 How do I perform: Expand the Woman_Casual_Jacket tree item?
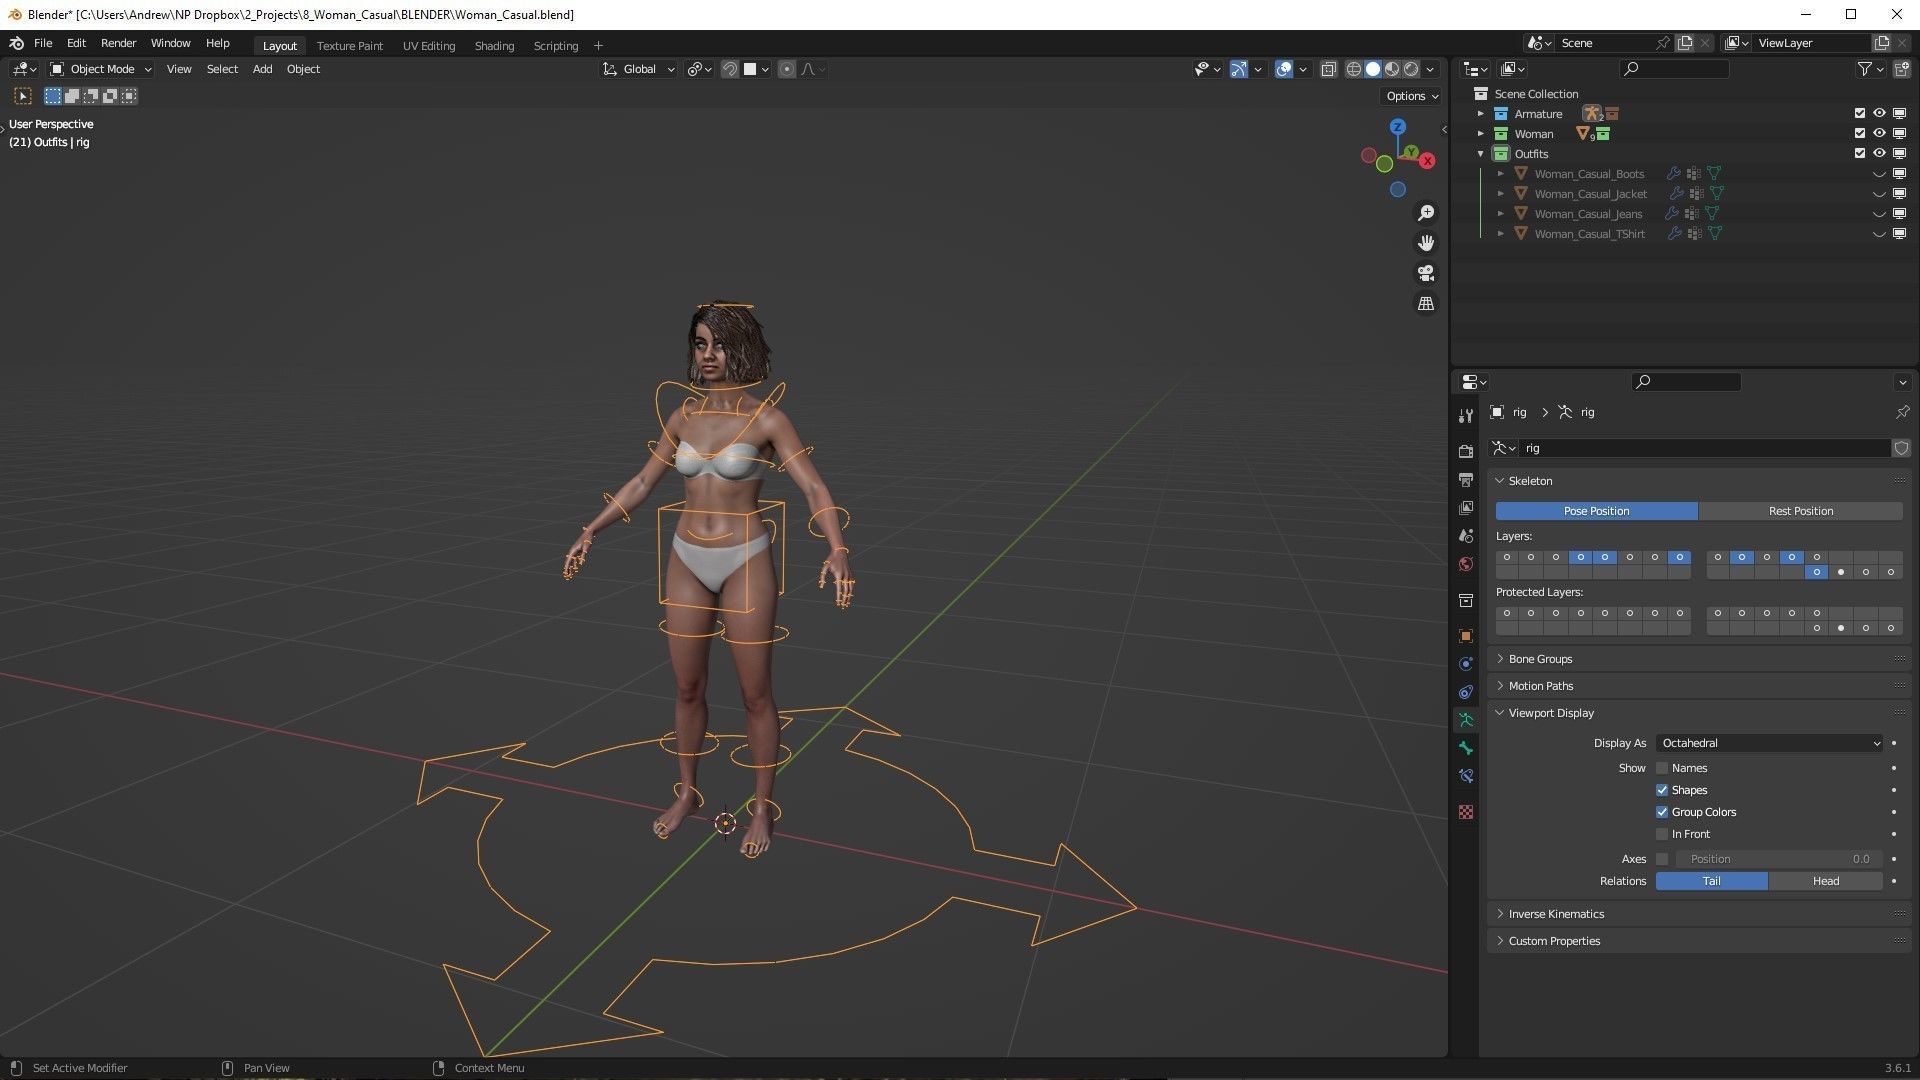click(x=1501, y=194)
